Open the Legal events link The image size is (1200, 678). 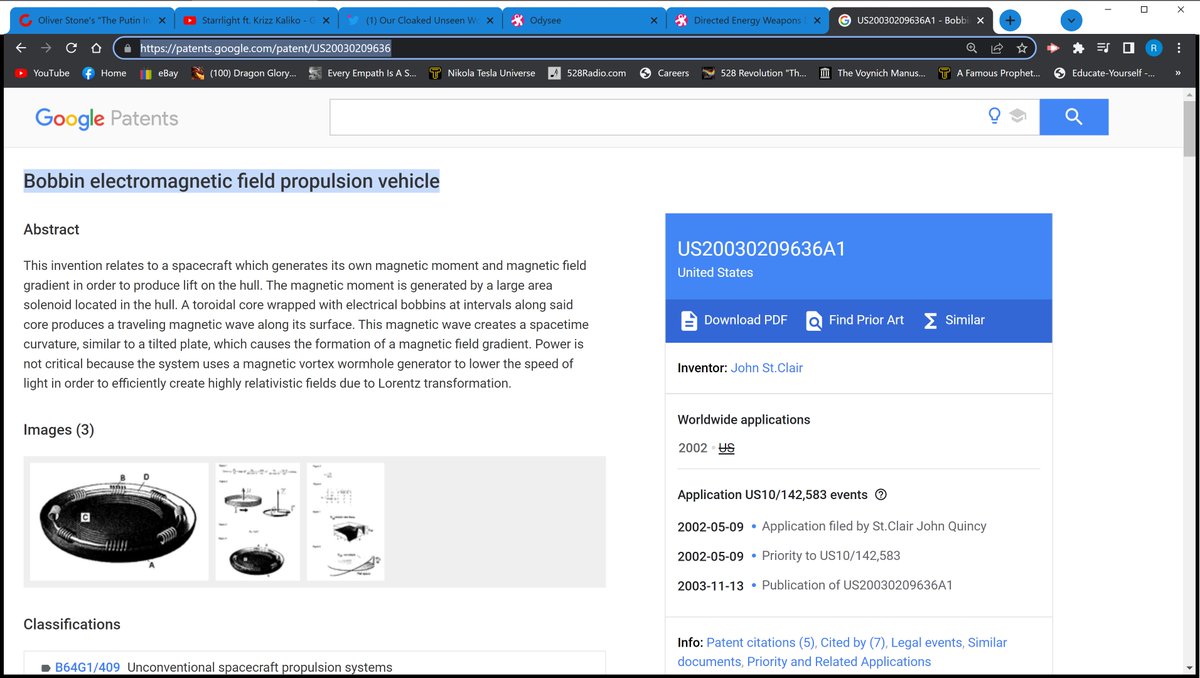click(x=926, y=642)
